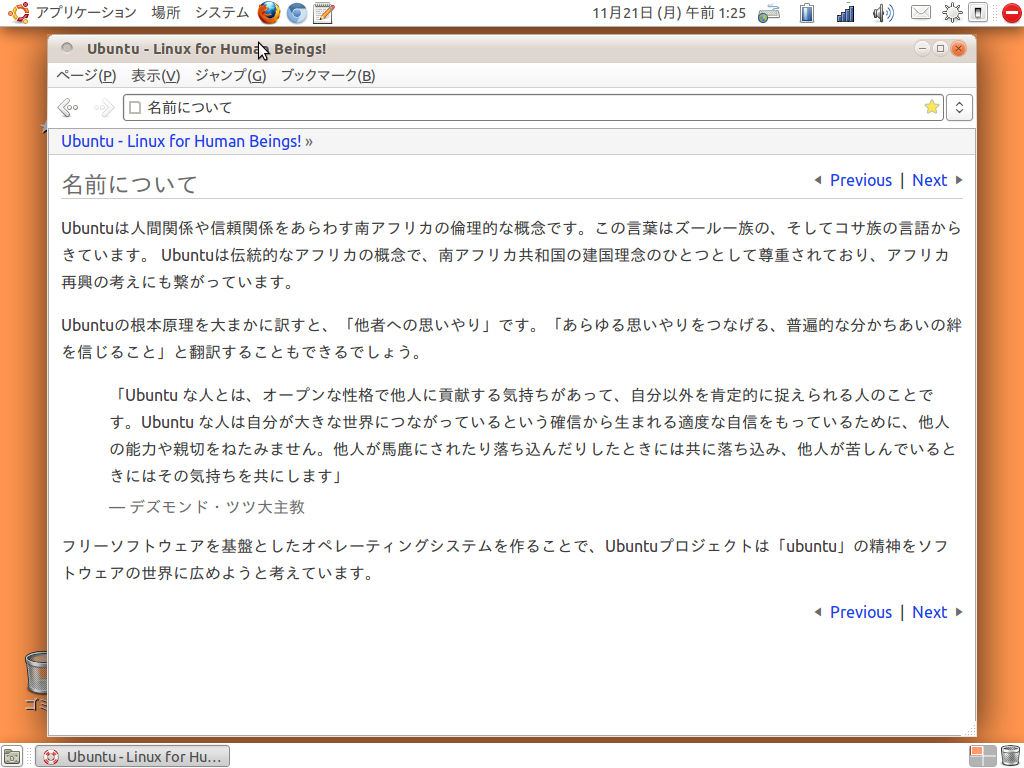
Task: Open the 場所 menu in the top panel
Action: 166,12
